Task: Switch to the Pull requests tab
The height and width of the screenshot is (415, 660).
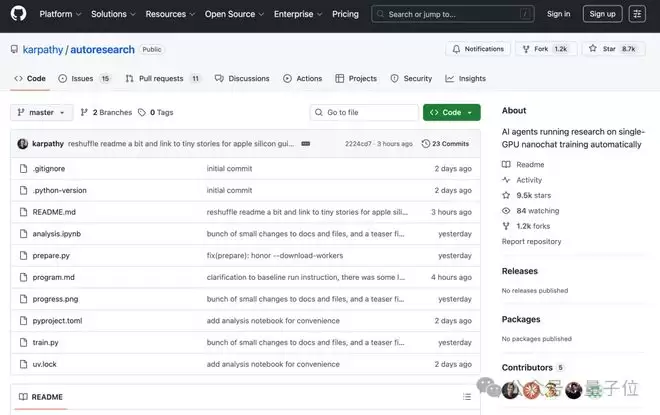Action: [160, 78]
